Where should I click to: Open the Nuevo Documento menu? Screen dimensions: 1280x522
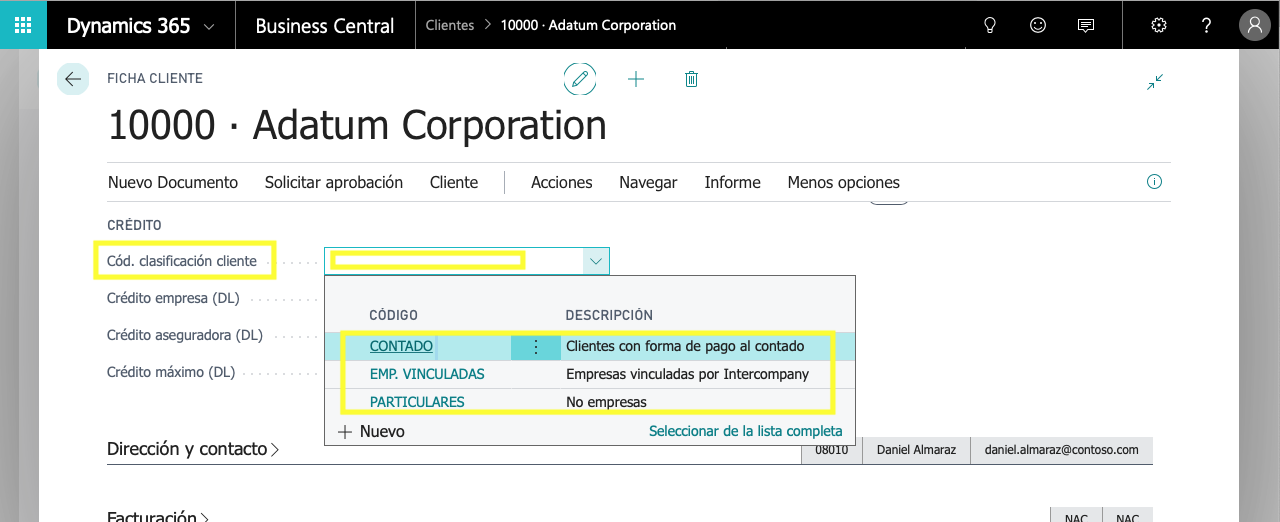click(x=173, y=182)
